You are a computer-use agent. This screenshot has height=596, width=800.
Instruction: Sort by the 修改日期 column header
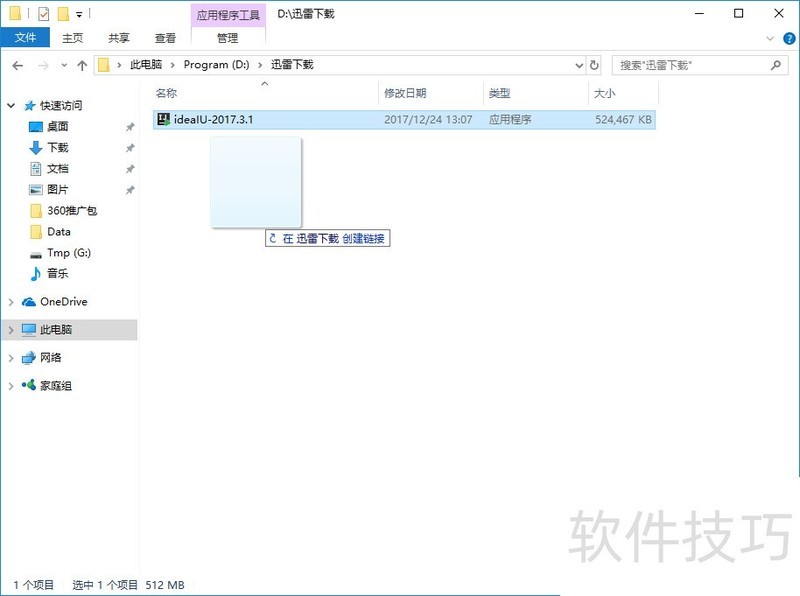pos(405,93)
